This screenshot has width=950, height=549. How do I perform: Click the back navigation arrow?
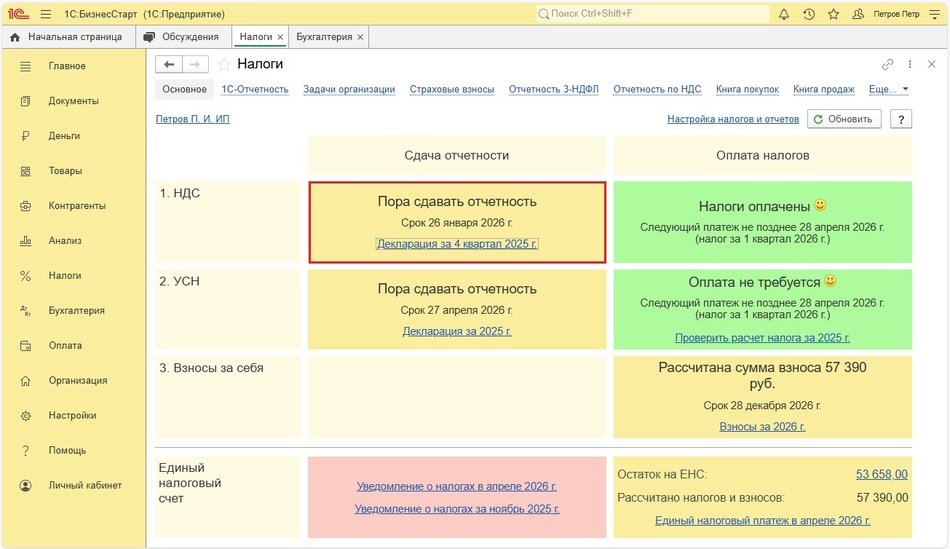click(169, 64)
